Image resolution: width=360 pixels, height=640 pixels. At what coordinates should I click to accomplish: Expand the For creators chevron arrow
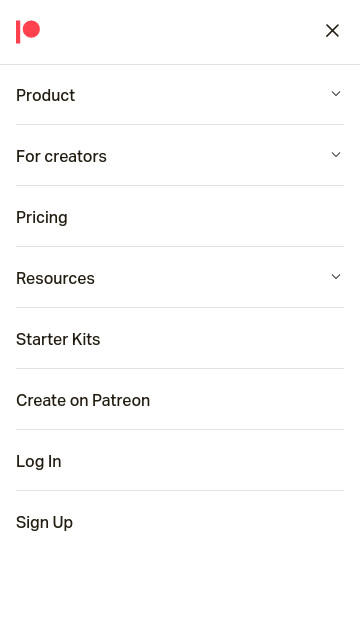click(x=336, y=155)
